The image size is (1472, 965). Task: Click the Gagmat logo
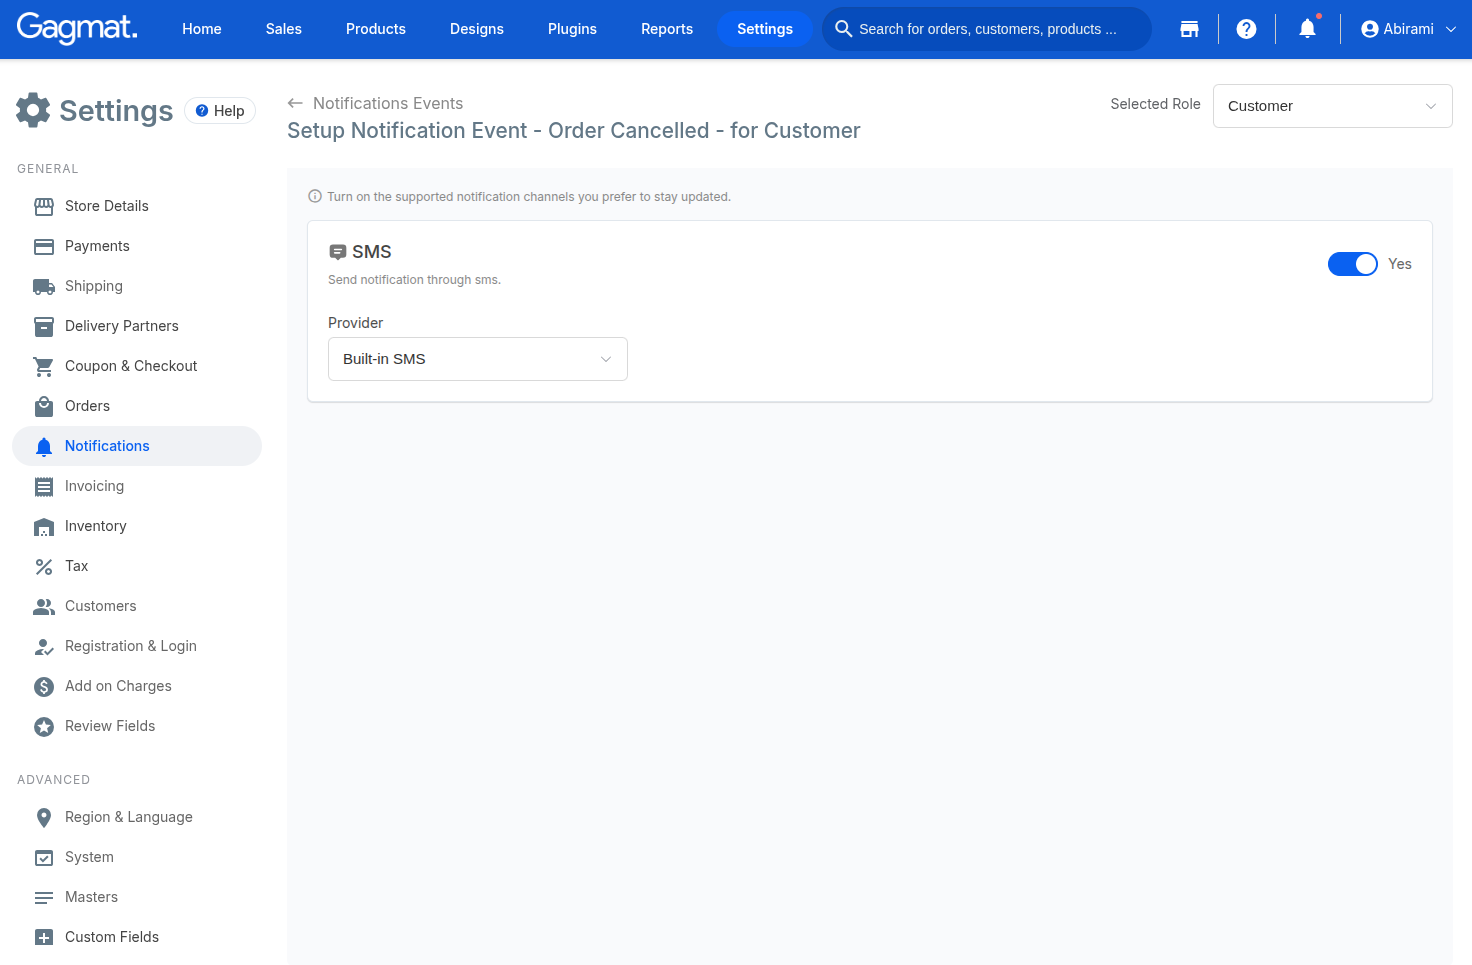coord(77,28)
